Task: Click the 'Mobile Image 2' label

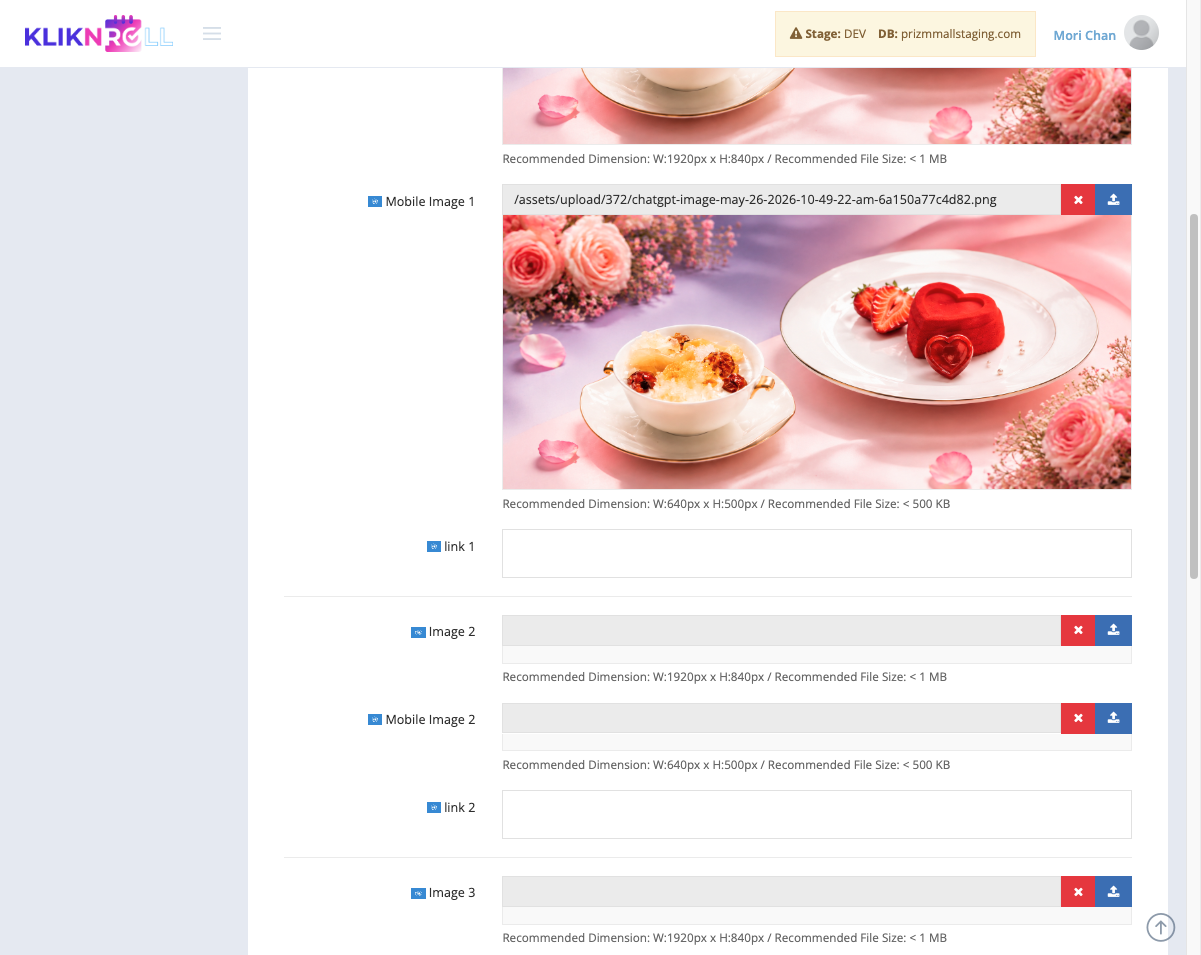Action: [430, 720]
